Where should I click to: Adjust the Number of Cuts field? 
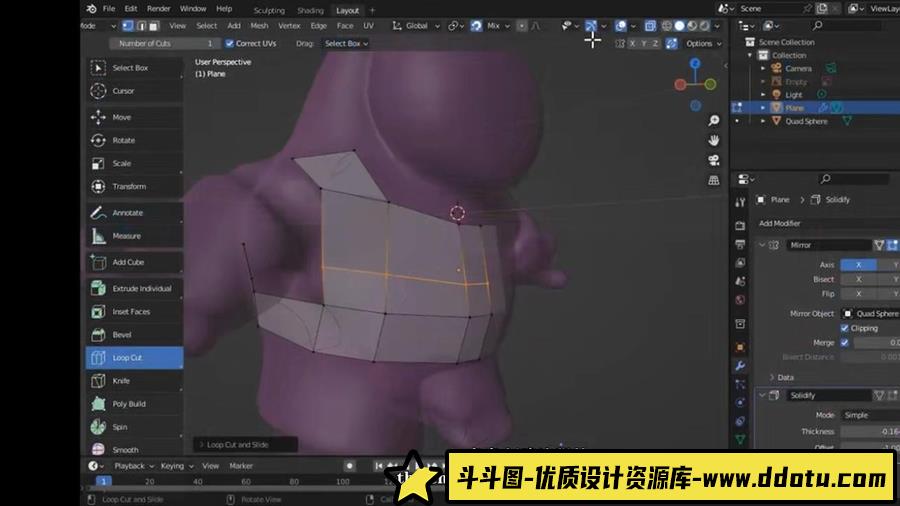164,44
